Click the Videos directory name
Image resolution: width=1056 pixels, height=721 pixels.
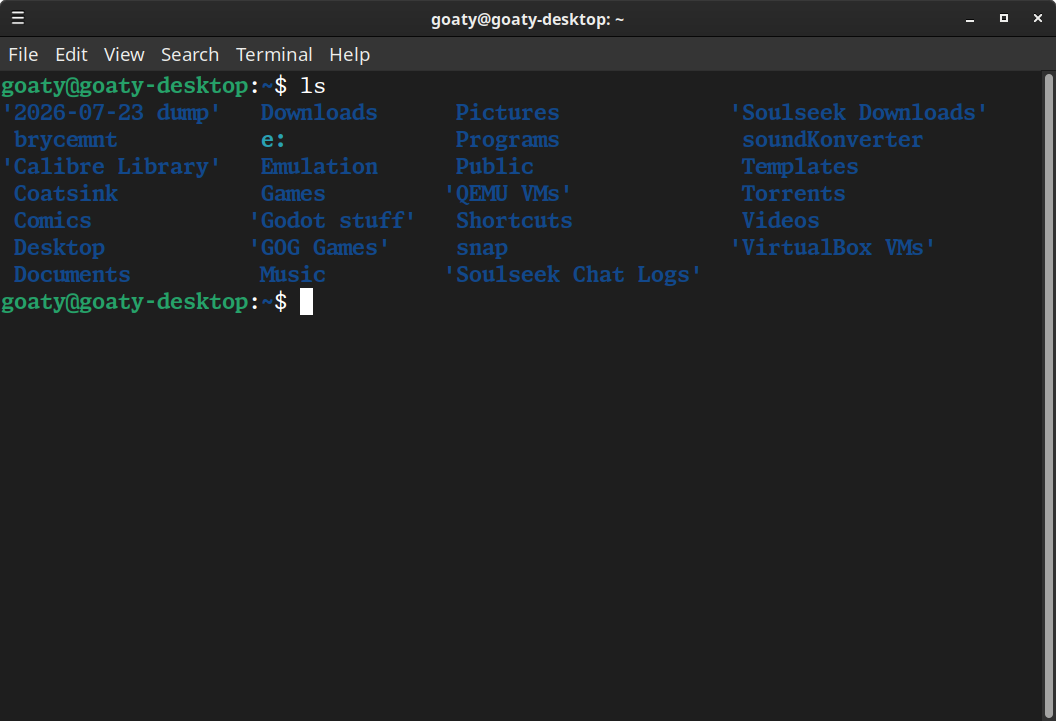[x=780, y=220]
